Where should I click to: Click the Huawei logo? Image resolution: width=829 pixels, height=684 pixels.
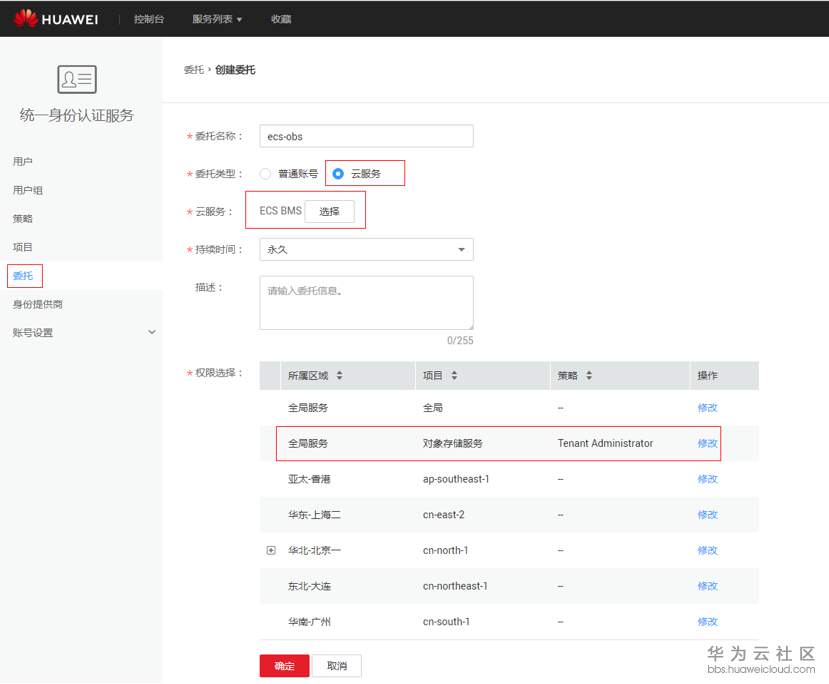[56, 19]
